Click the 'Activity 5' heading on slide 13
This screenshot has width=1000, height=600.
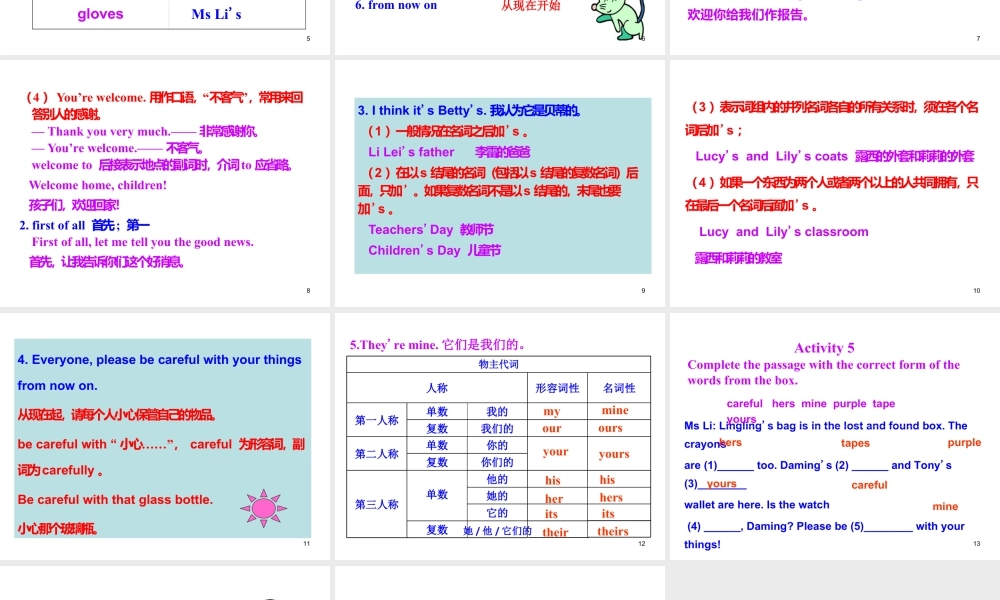click(x=823, y=348)
